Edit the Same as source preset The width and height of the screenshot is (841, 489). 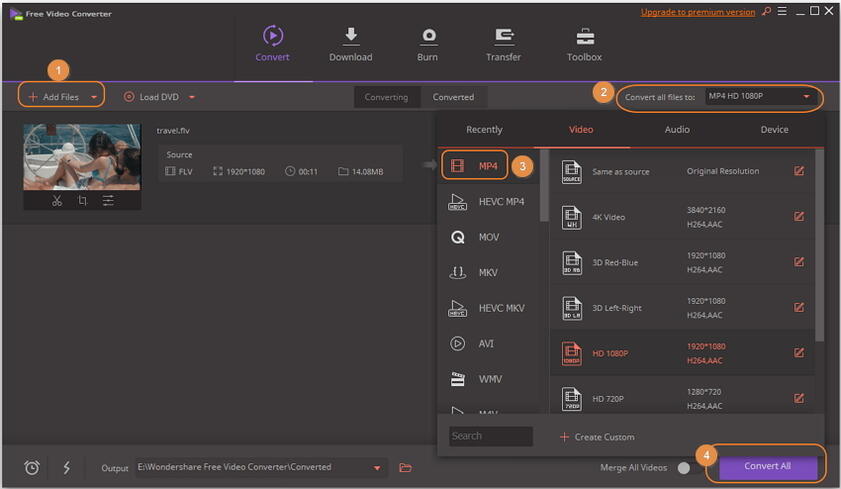tap(799, 171)
